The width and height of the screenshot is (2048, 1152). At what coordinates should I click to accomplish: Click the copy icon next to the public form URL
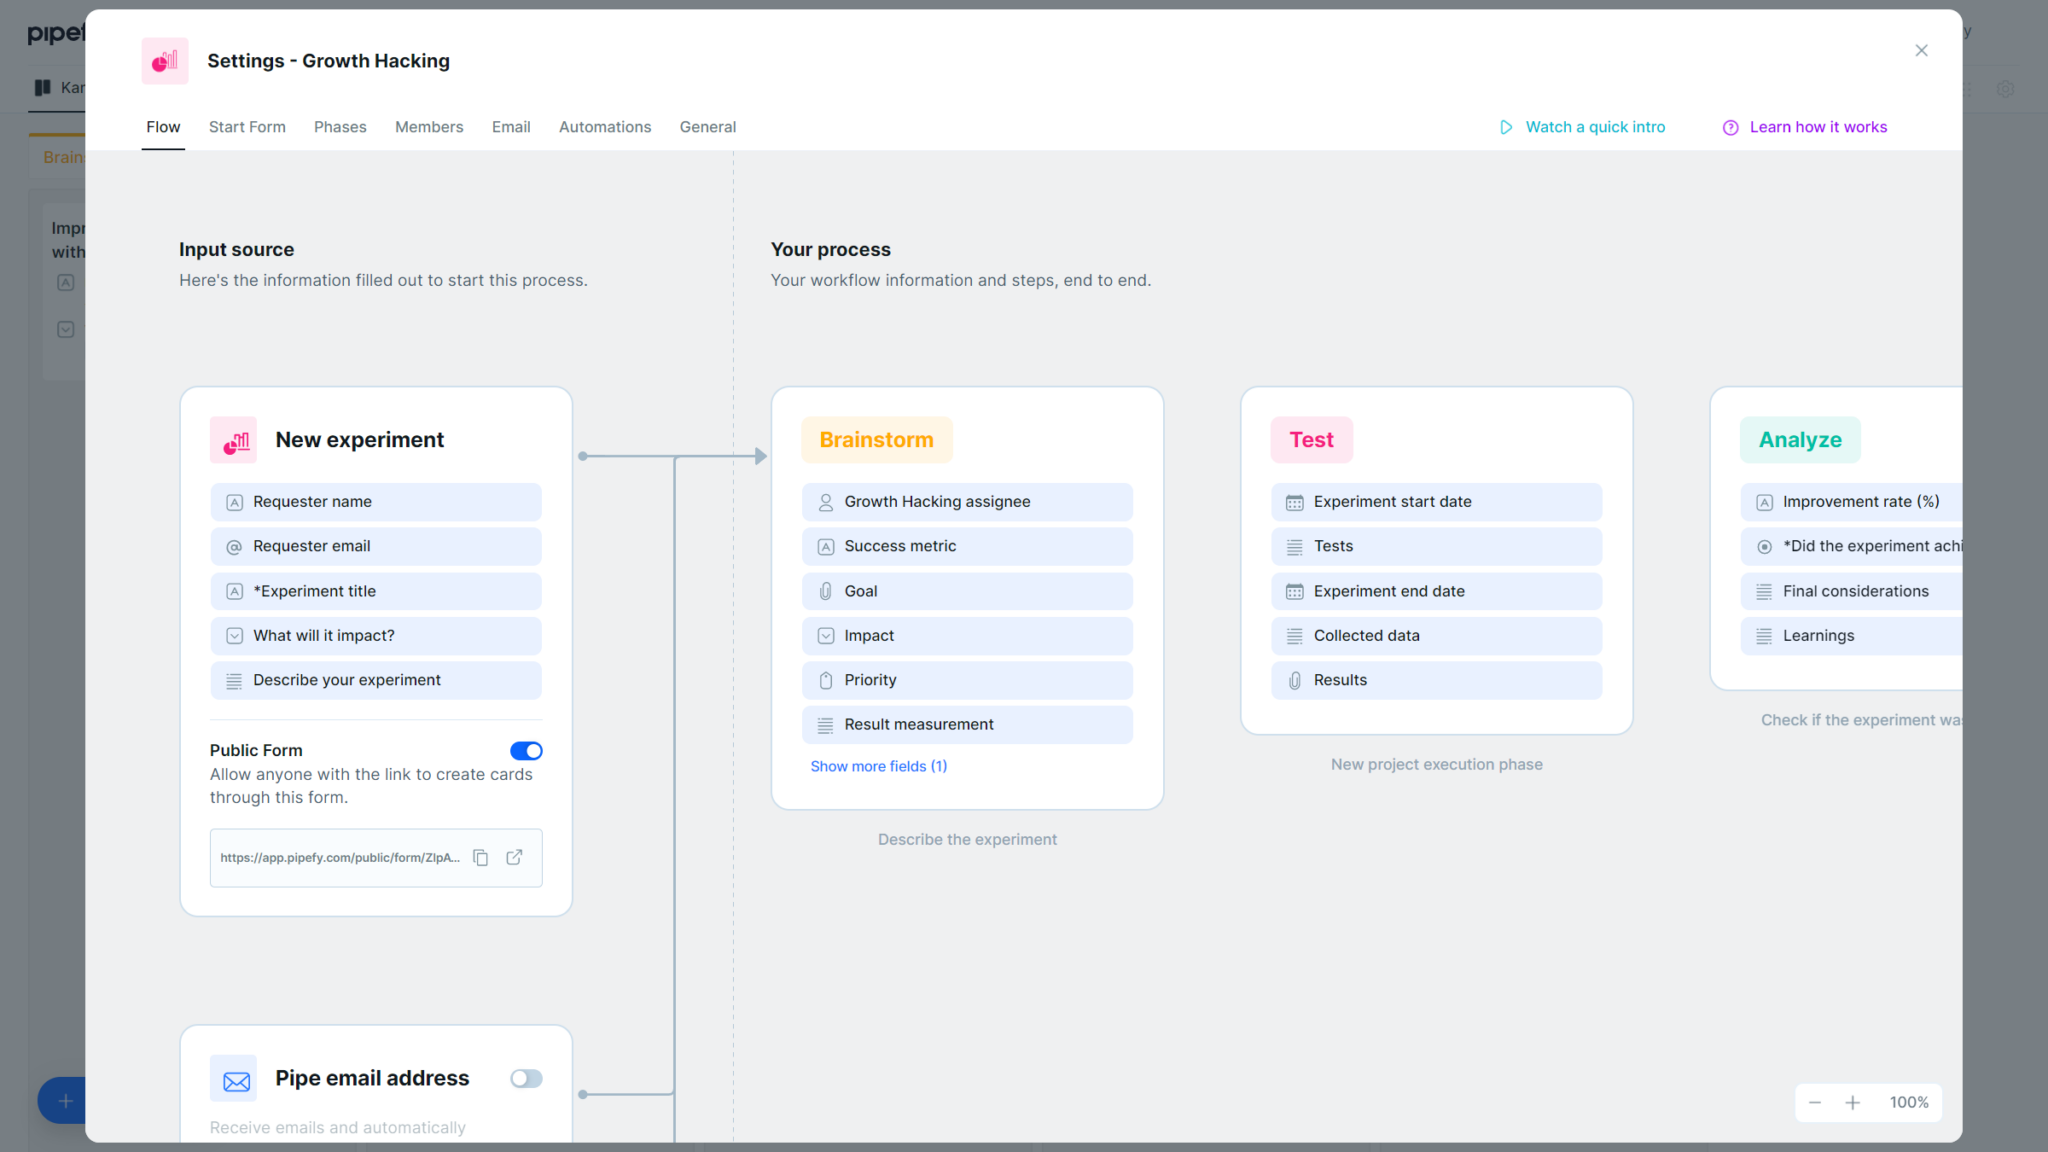[481, 857]
